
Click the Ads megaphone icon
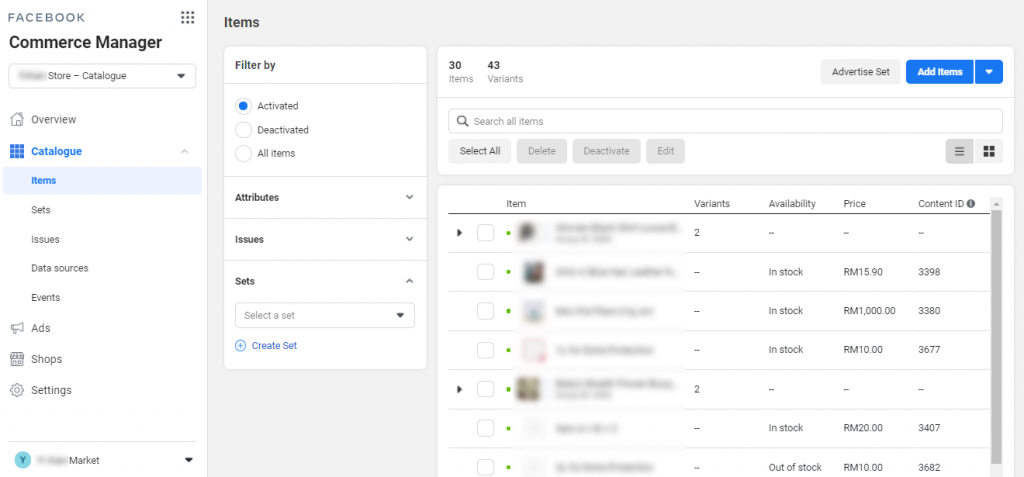pos(17,328)
